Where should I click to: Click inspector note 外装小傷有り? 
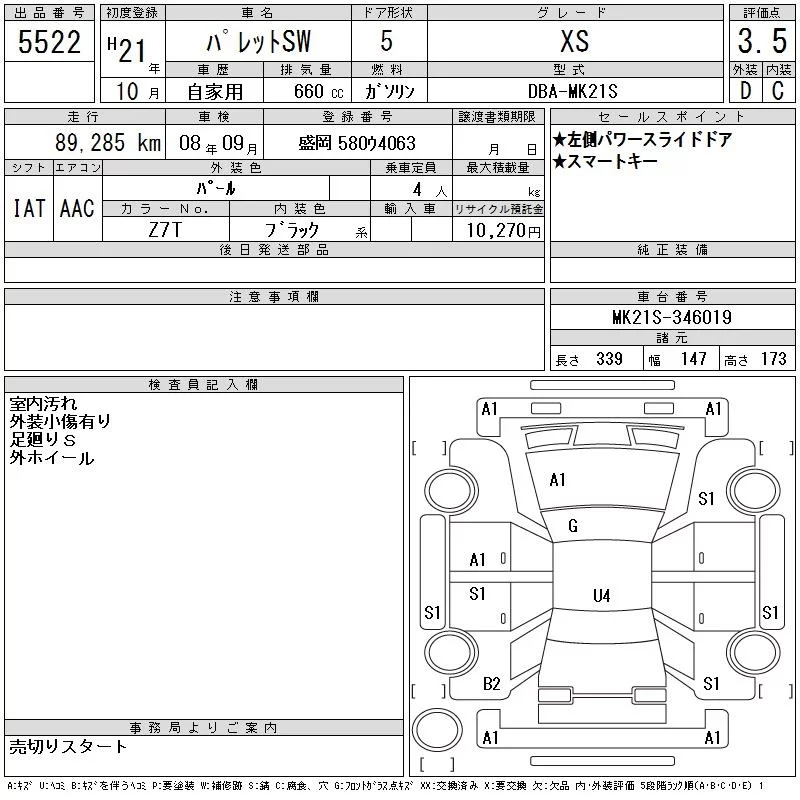pos(60,421)
